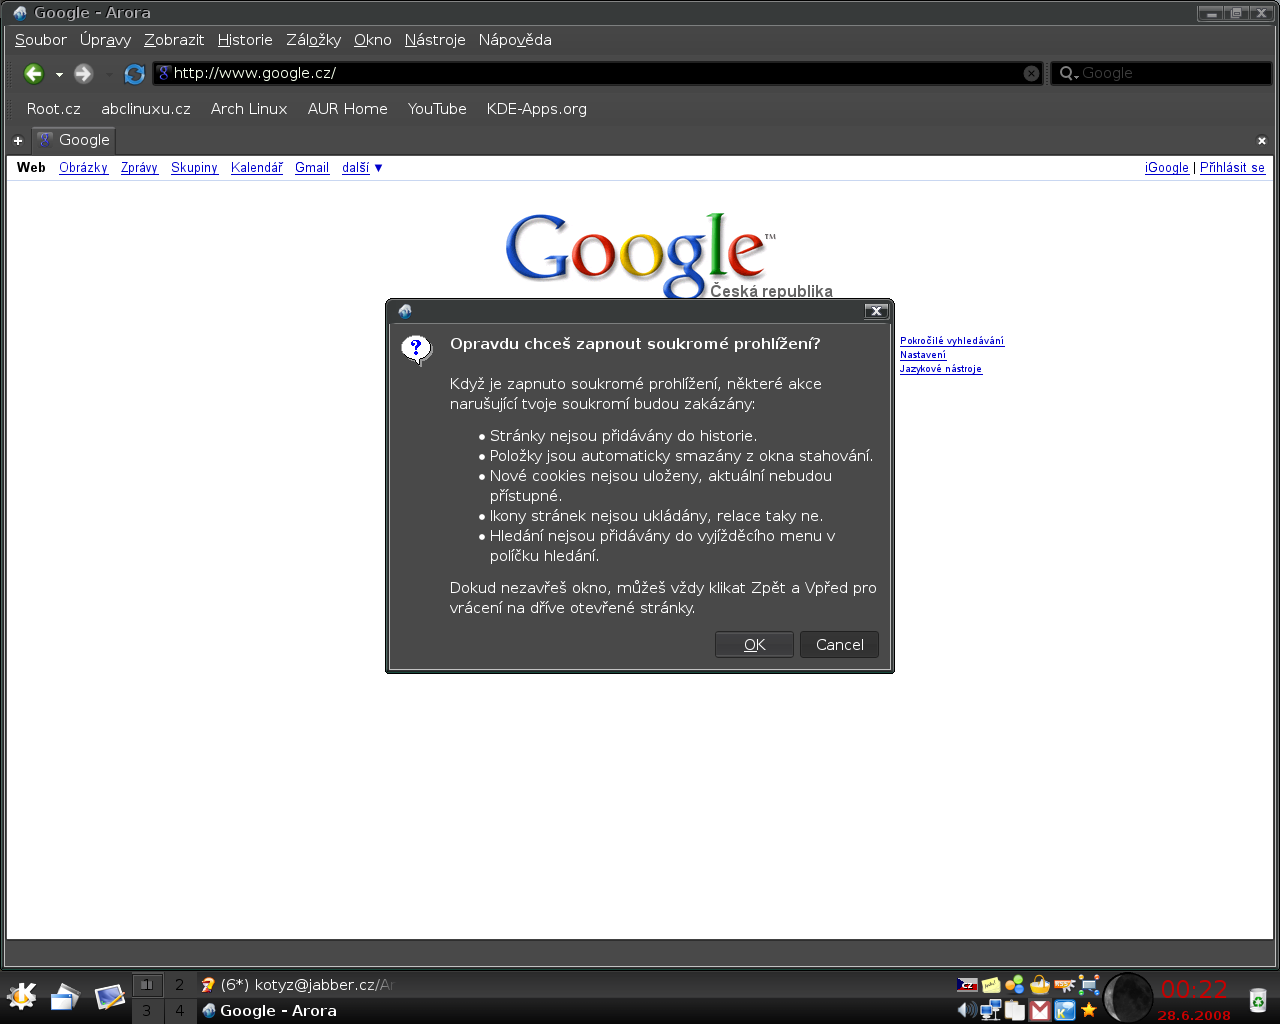Switch to kotyz@jabber.cz taskbar window
Viewport: 1280px width, 1024px height.
297,985
